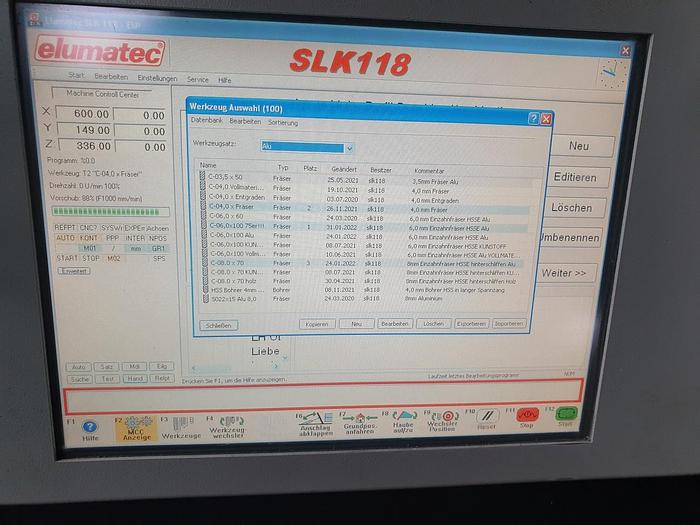700x525 pixels.
Task: Click the Weiter >> button
Action: click(x=565, y=273)
